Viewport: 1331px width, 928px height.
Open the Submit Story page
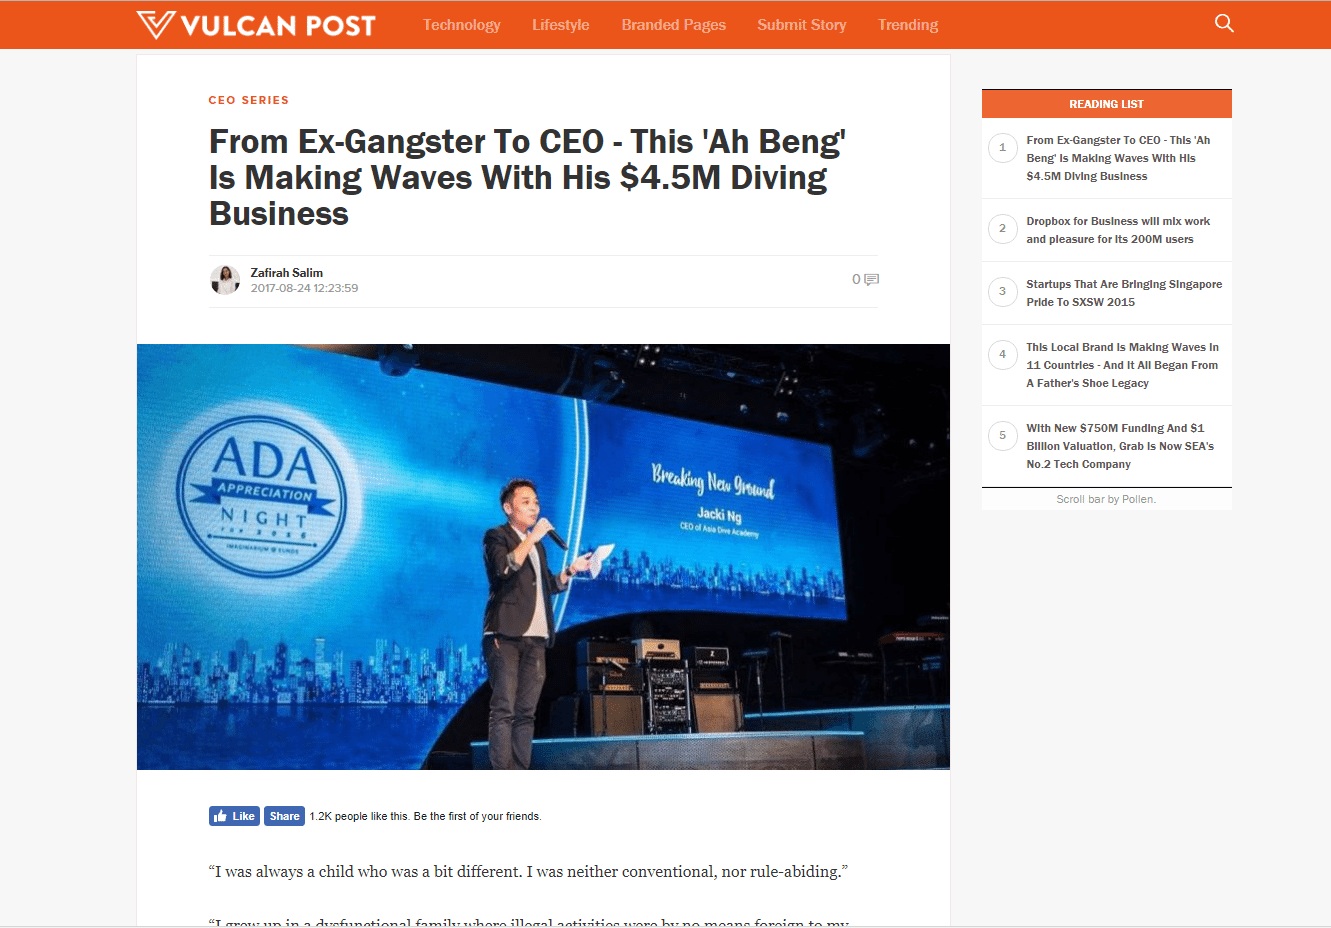point(801,25)
